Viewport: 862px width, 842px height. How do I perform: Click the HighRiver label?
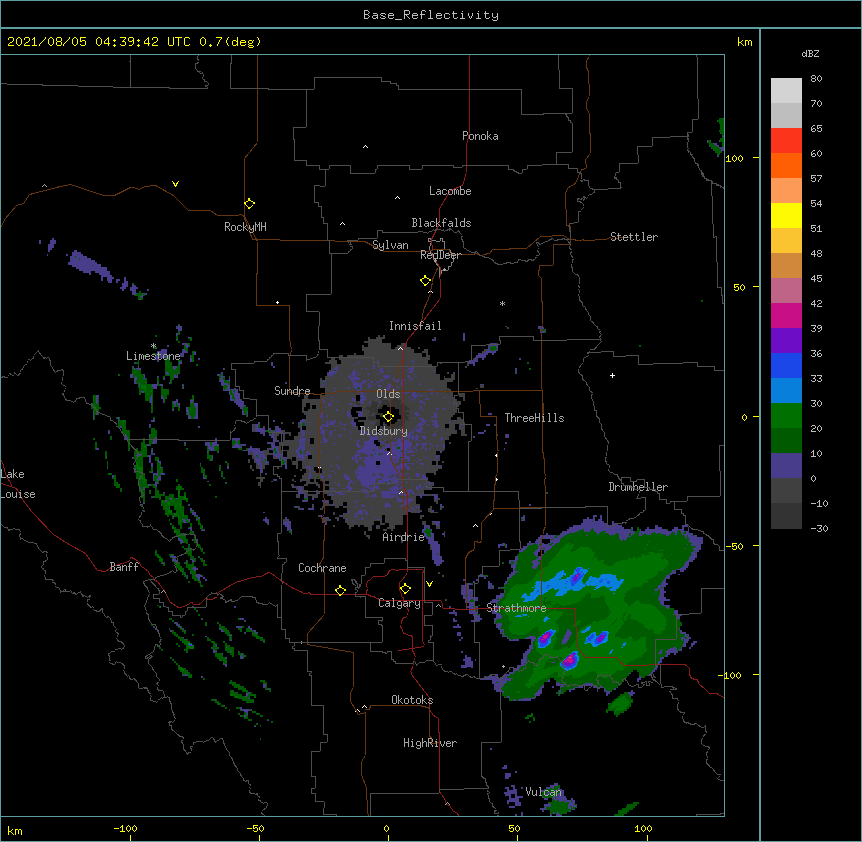(x=430, y=743)
